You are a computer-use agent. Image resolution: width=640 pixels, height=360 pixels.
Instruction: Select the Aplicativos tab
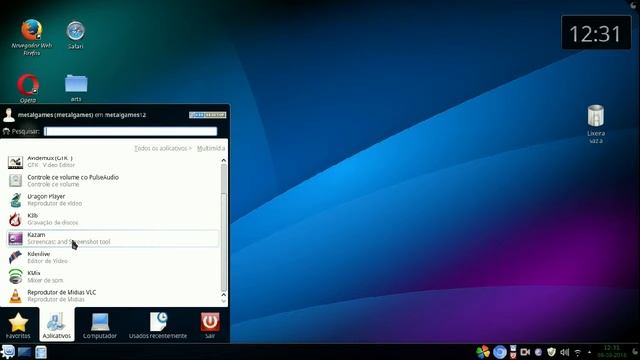tap(57, 325)
